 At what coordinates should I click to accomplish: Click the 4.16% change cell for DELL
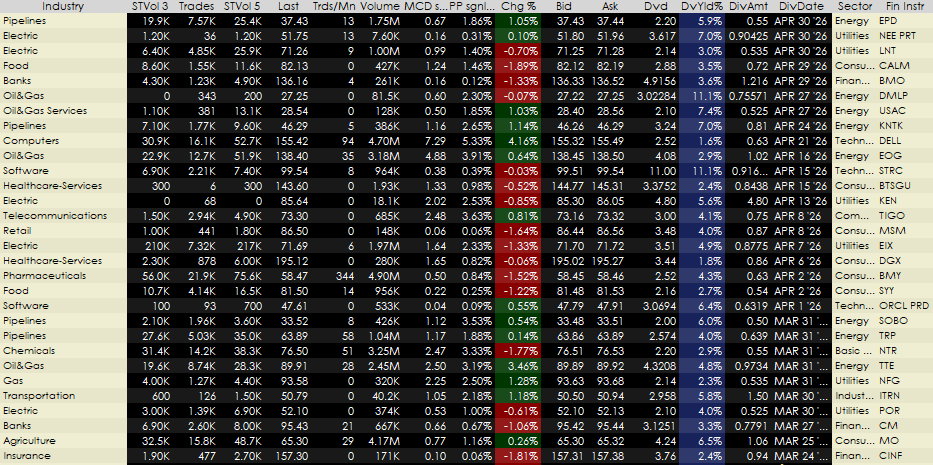point(518,141)
